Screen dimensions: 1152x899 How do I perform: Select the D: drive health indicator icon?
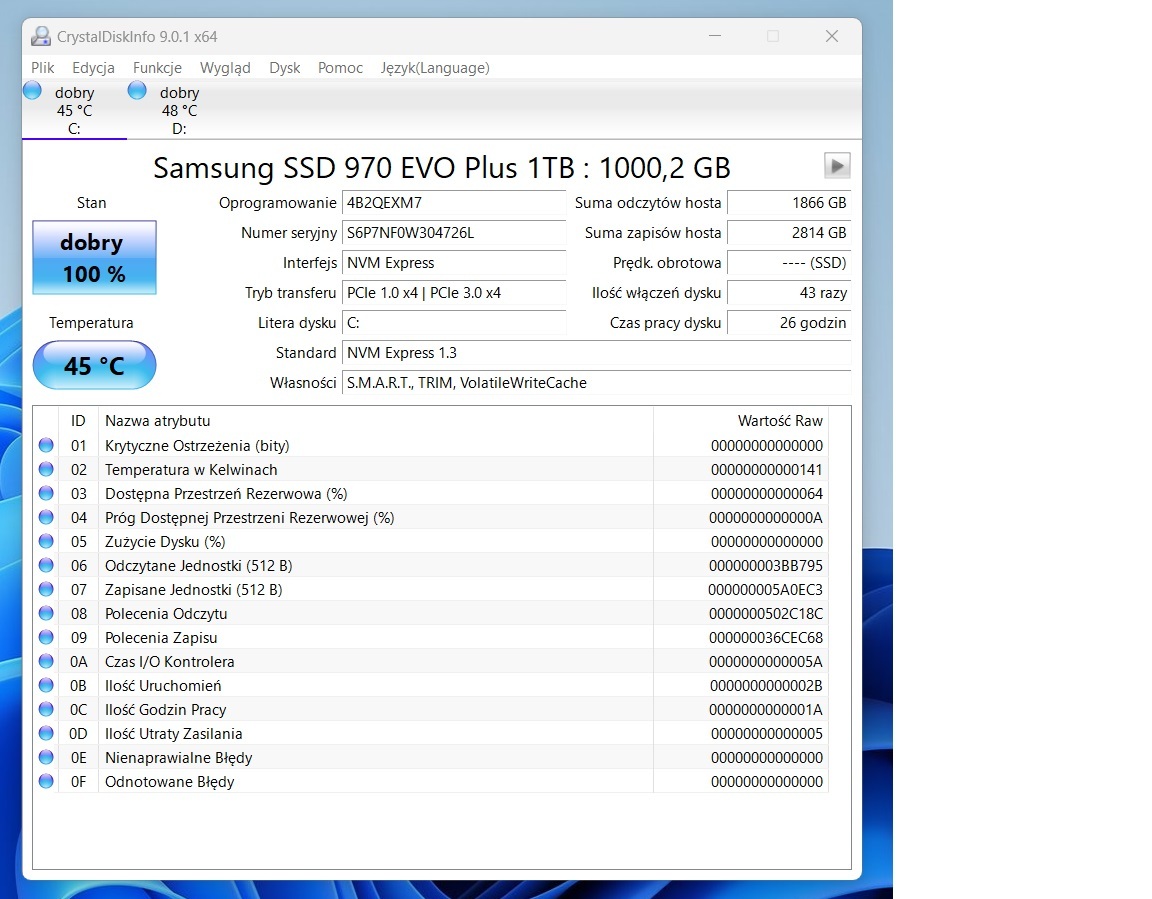pyautogui.click(x=137, y=90)
